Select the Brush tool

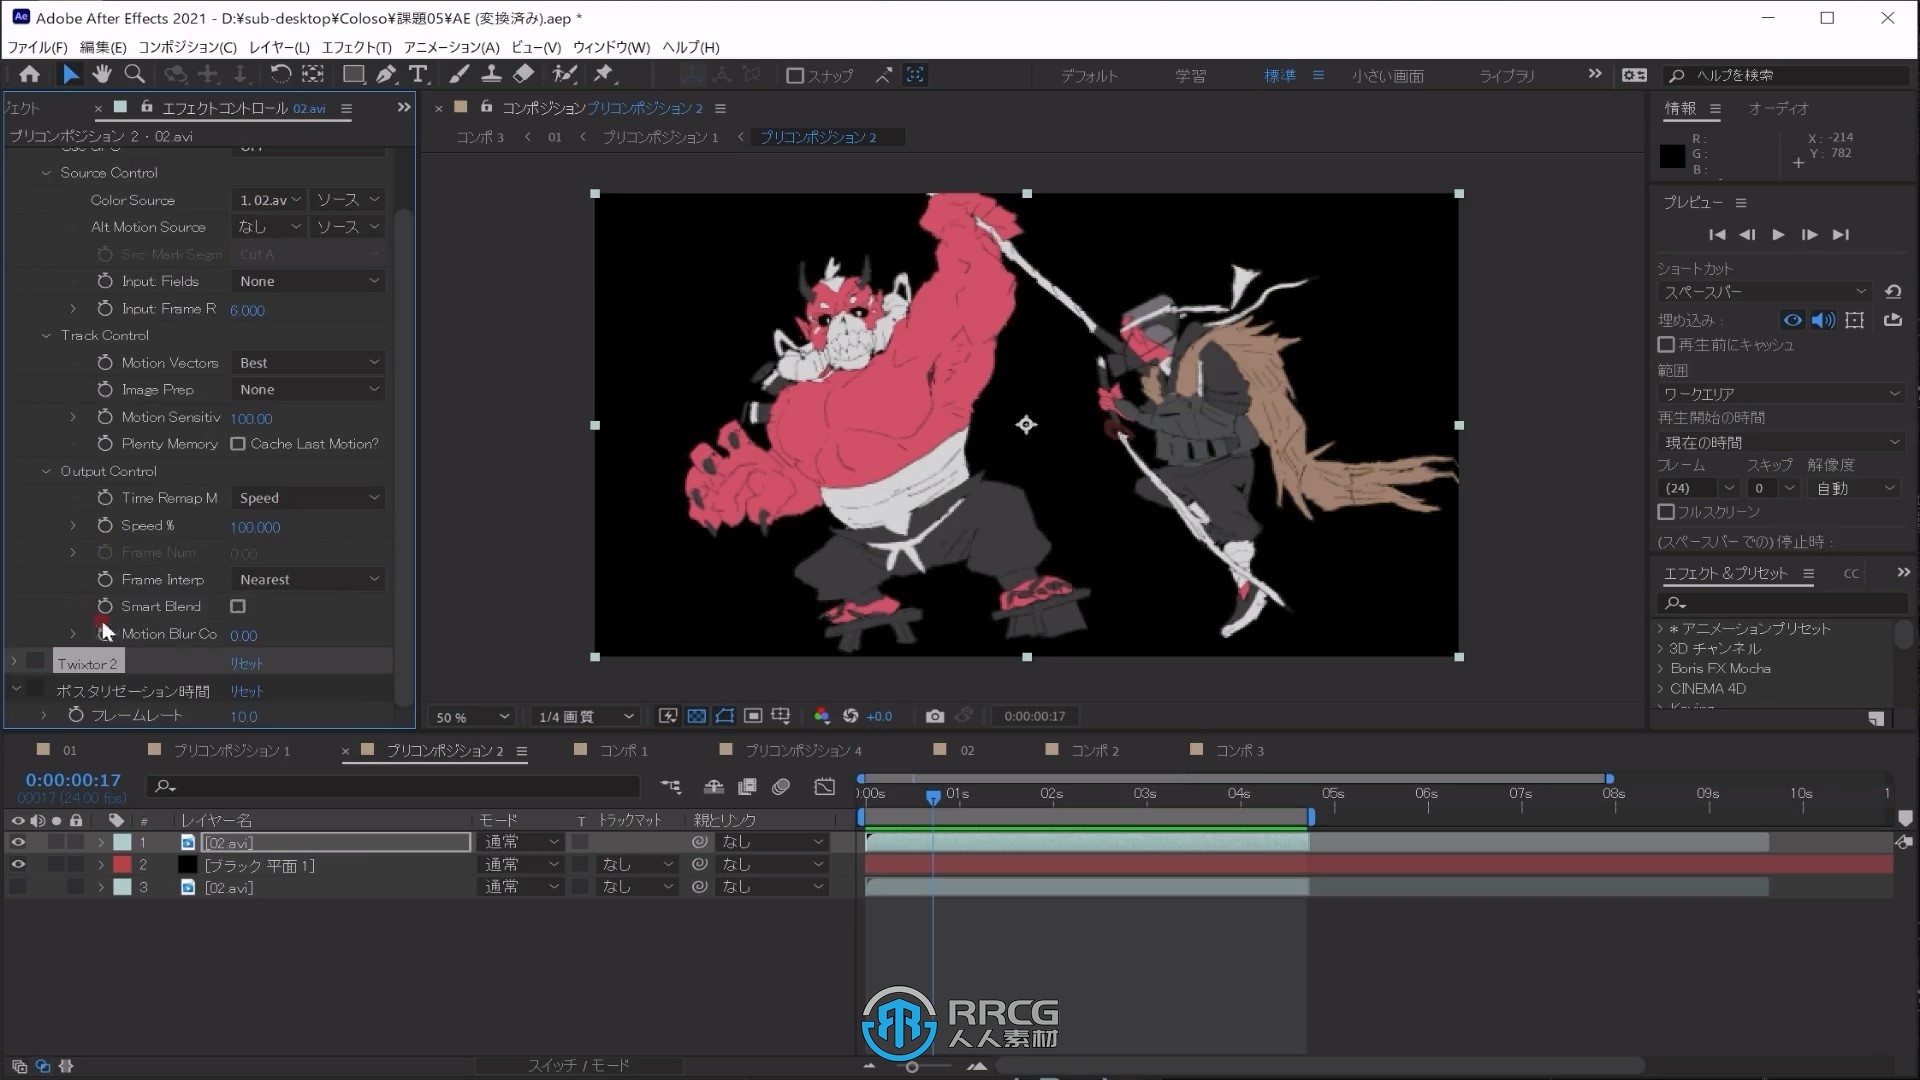click(459, 74)
